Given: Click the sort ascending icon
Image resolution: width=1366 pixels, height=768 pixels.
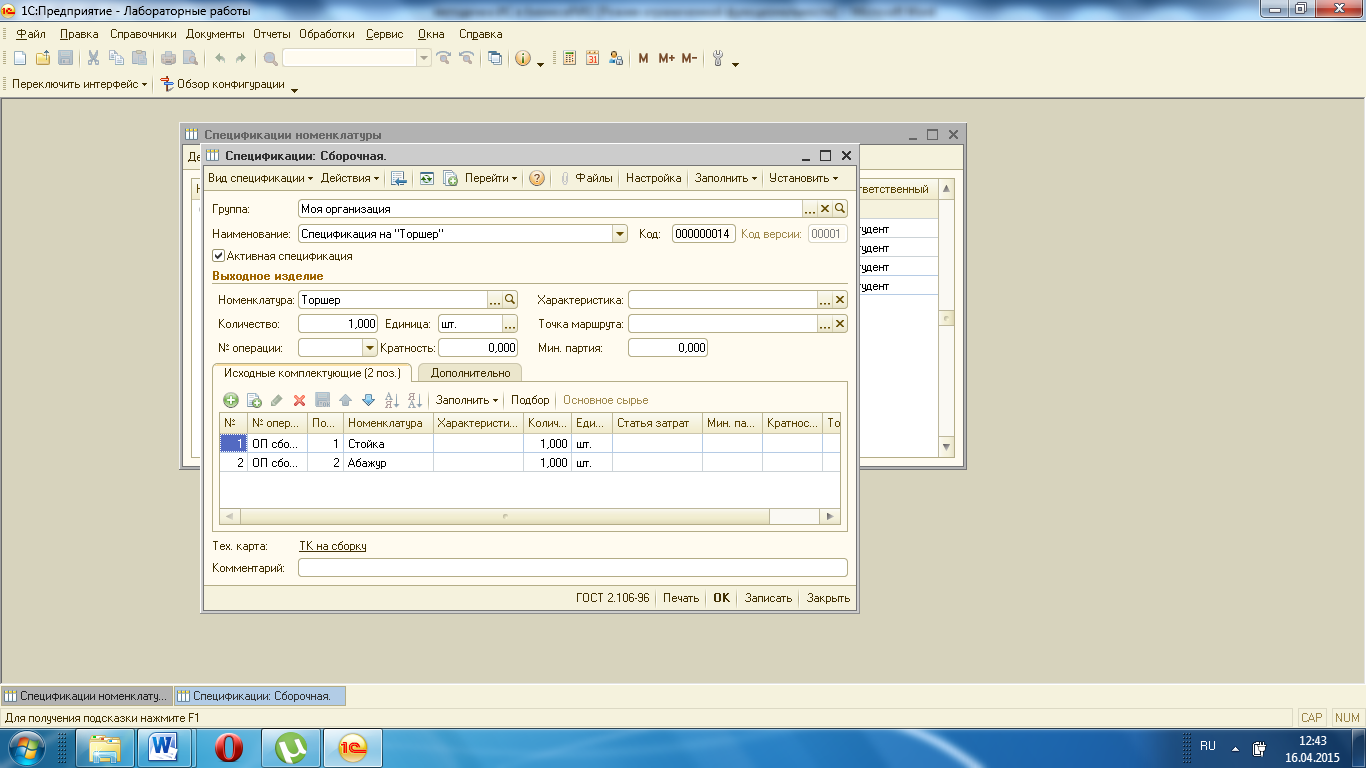Looking at the screenshot, I should pyautogui.click(x=392, y=400).
